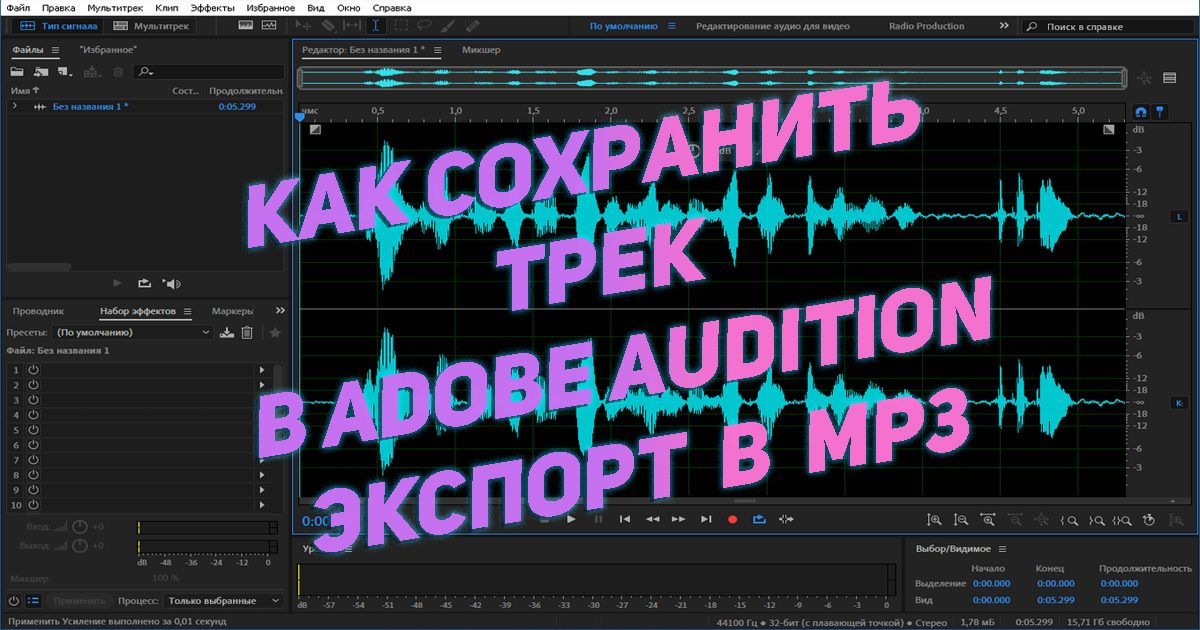Click the overview navigator waveform bar
Viewport: 1200px width, 630px height.
712,77
